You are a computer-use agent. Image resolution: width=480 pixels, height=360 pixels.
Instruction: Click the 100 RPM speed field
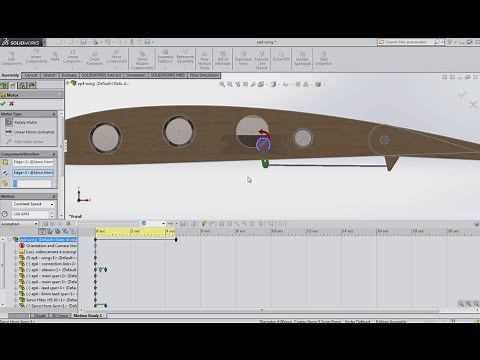click(x=30, y=214)
